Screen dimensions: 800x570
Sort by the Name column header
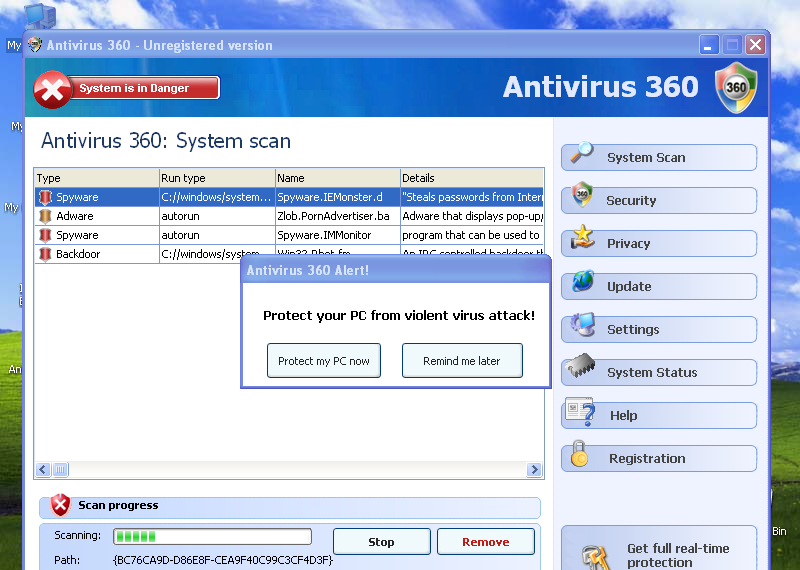click(338, 178)
